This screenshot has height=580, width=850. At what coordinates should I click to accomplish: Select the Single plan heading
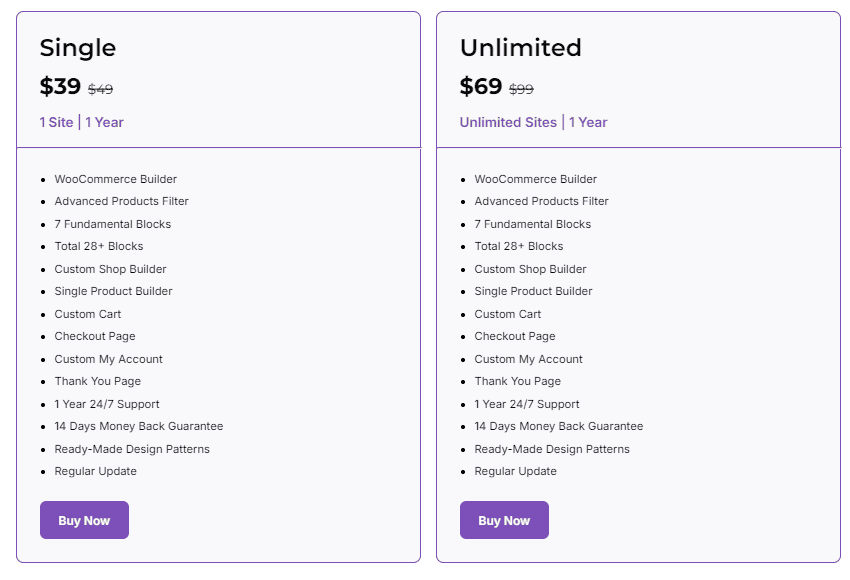(77, 47)
